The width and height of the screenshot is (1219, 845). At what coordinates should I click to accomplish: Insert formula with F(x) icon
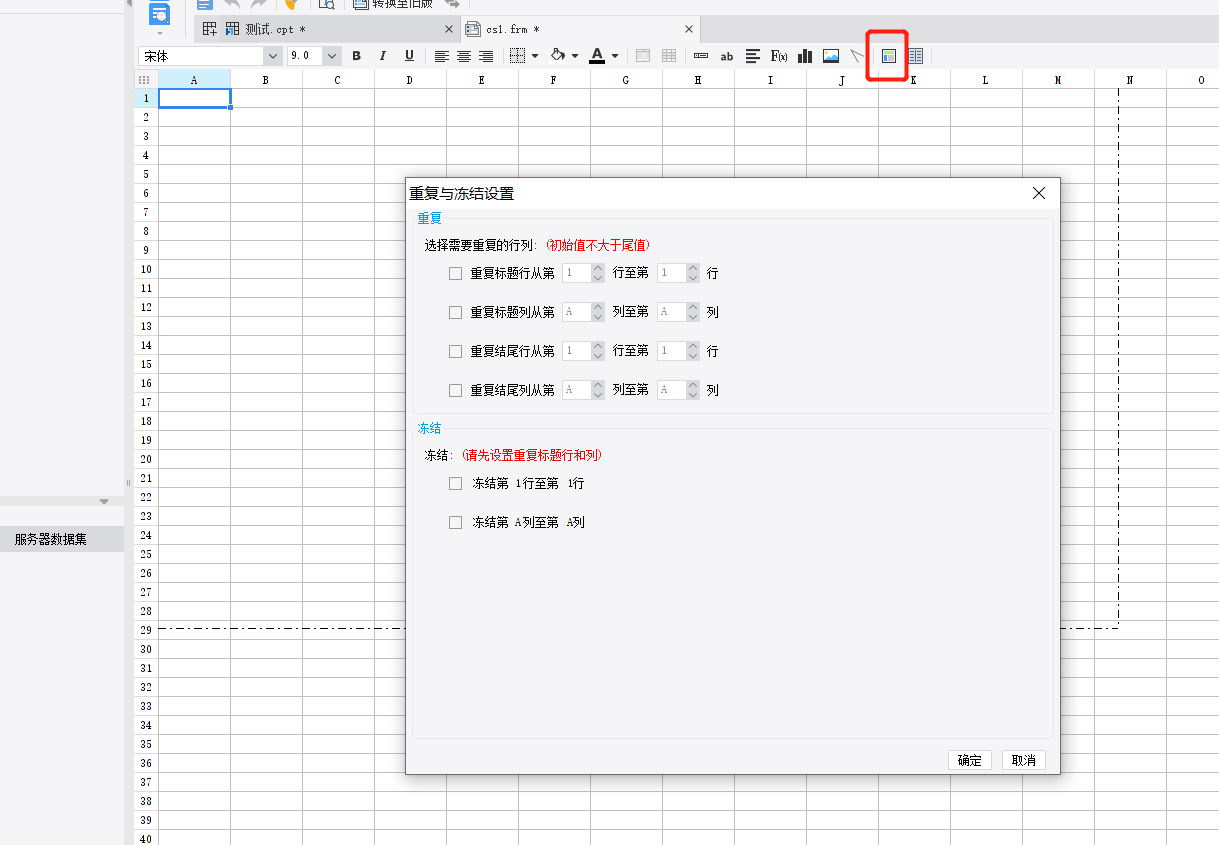tap(779, 56)
